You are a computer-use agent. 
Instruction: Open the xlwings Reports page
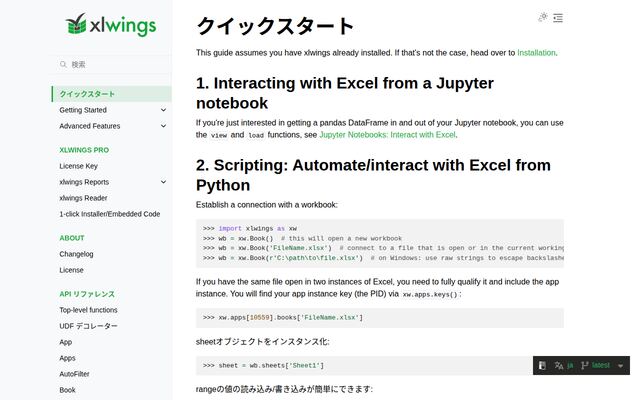coord(84,182)
